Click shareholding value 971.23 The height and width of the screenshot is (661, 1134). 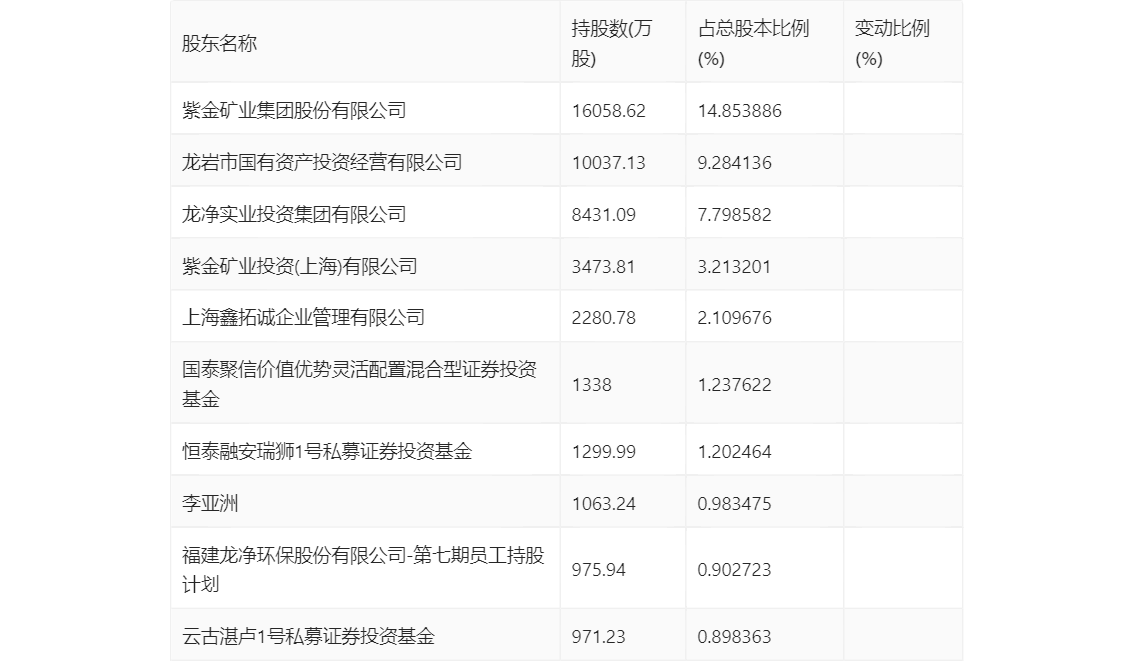tap(599, 637)
